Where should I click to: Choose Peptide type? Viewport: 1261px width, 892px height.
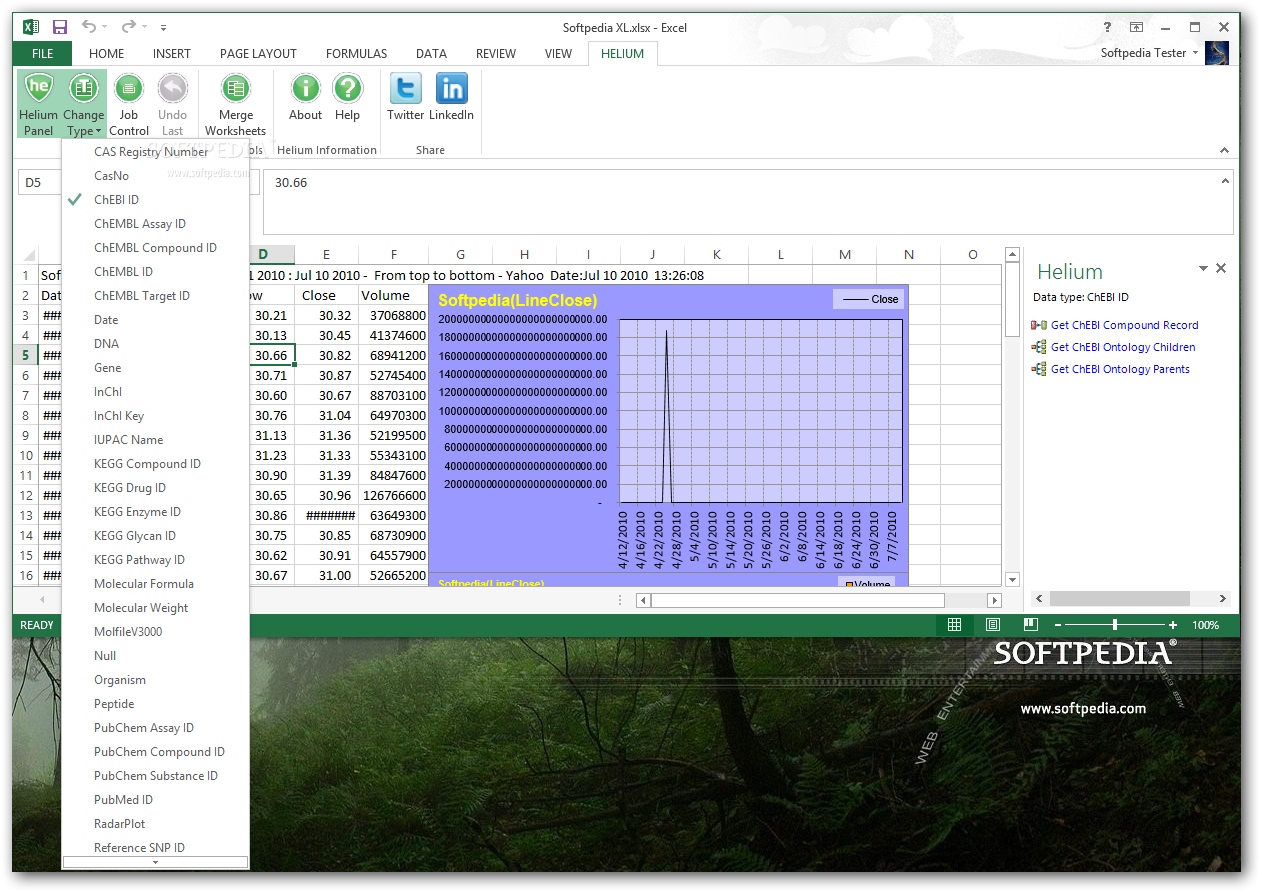click(155, 704)
